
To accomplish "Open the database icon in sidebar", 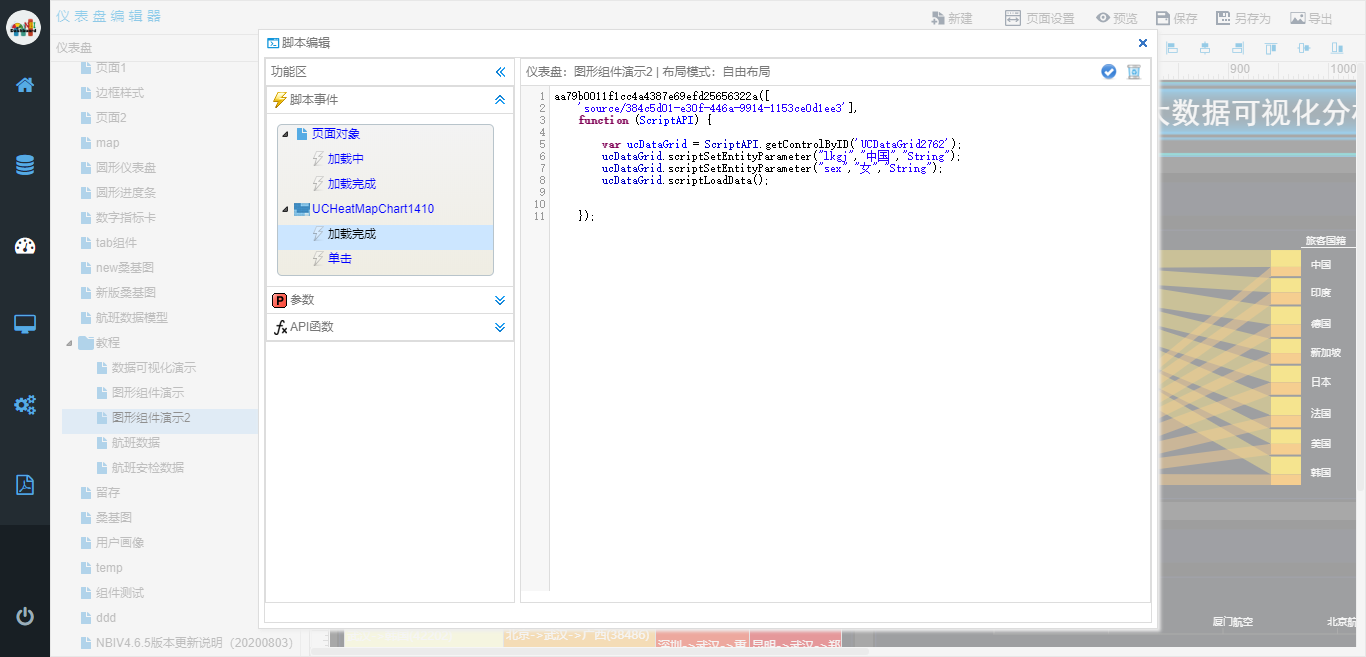I will tap(25, 165).
